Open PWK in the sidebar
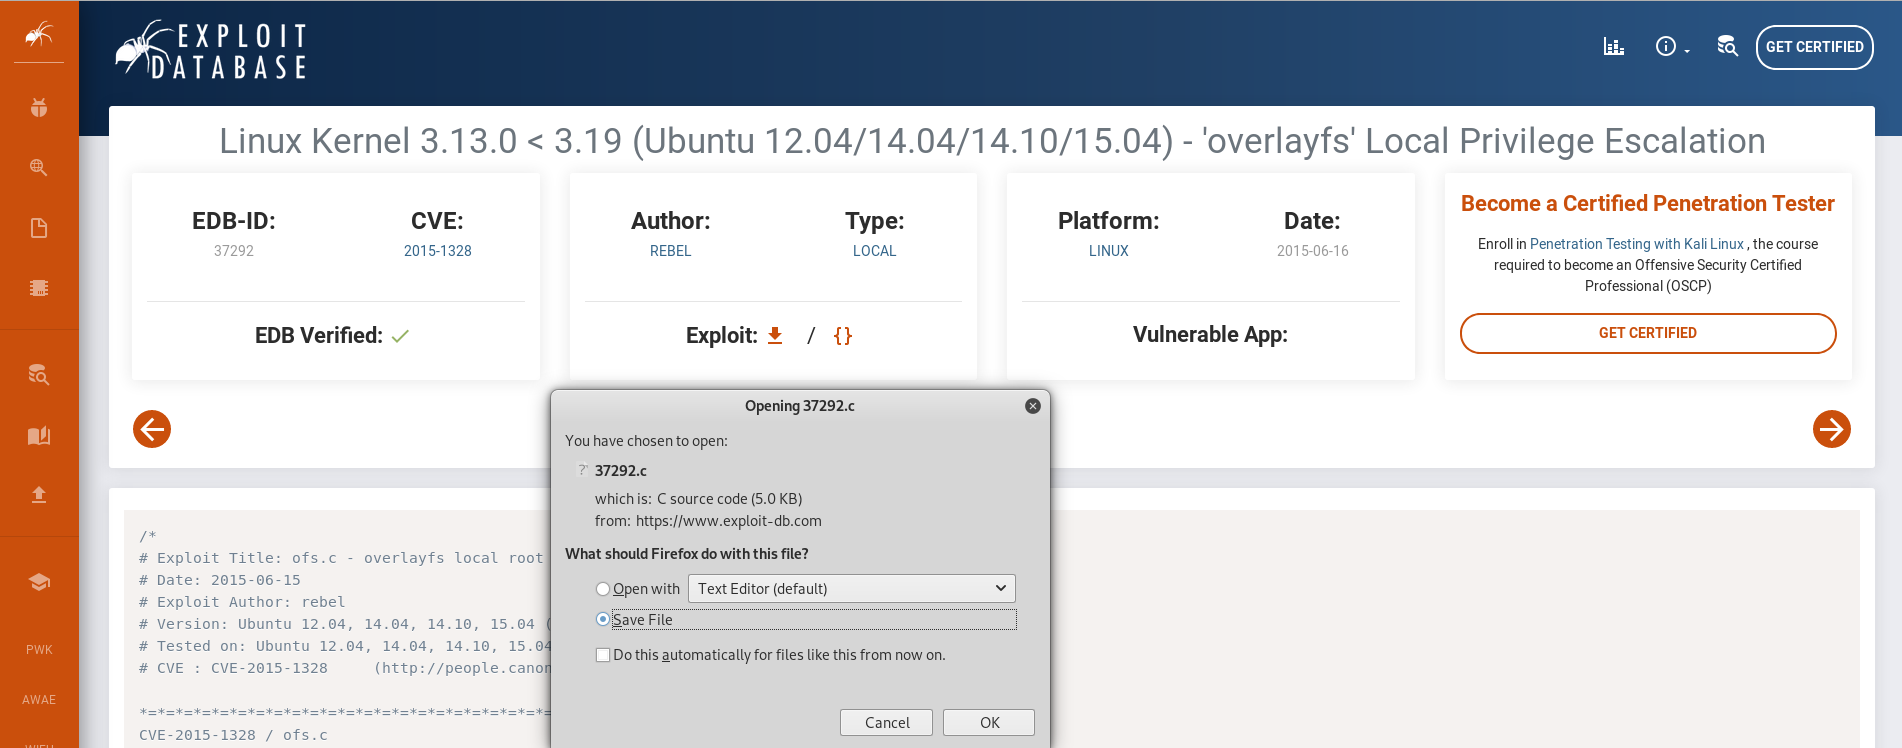Viewport: 1902px width, 748px height. click(x=39, y=650)
